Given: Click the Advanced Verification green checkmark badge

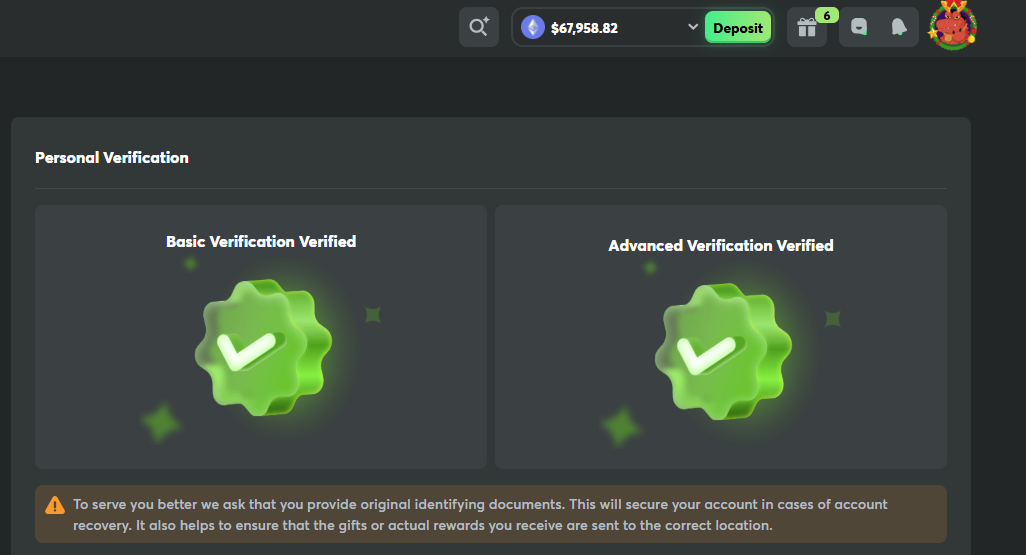Looking at the screenshot, I should click(x=724, y=351).
